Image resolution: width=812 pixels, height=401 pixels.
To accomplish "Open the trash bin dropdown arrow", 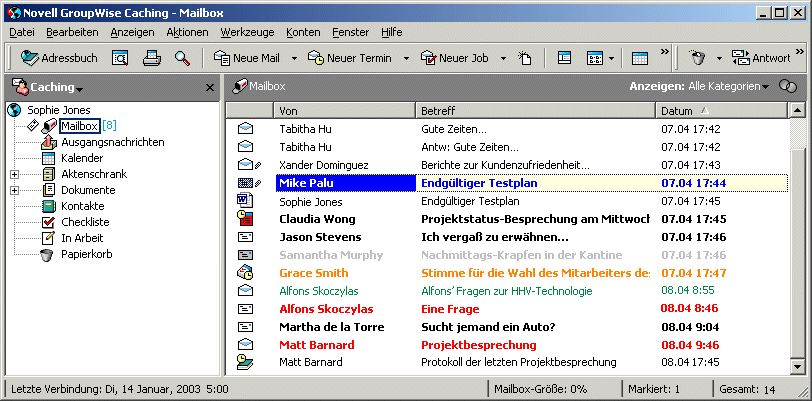I will (719, 59).
